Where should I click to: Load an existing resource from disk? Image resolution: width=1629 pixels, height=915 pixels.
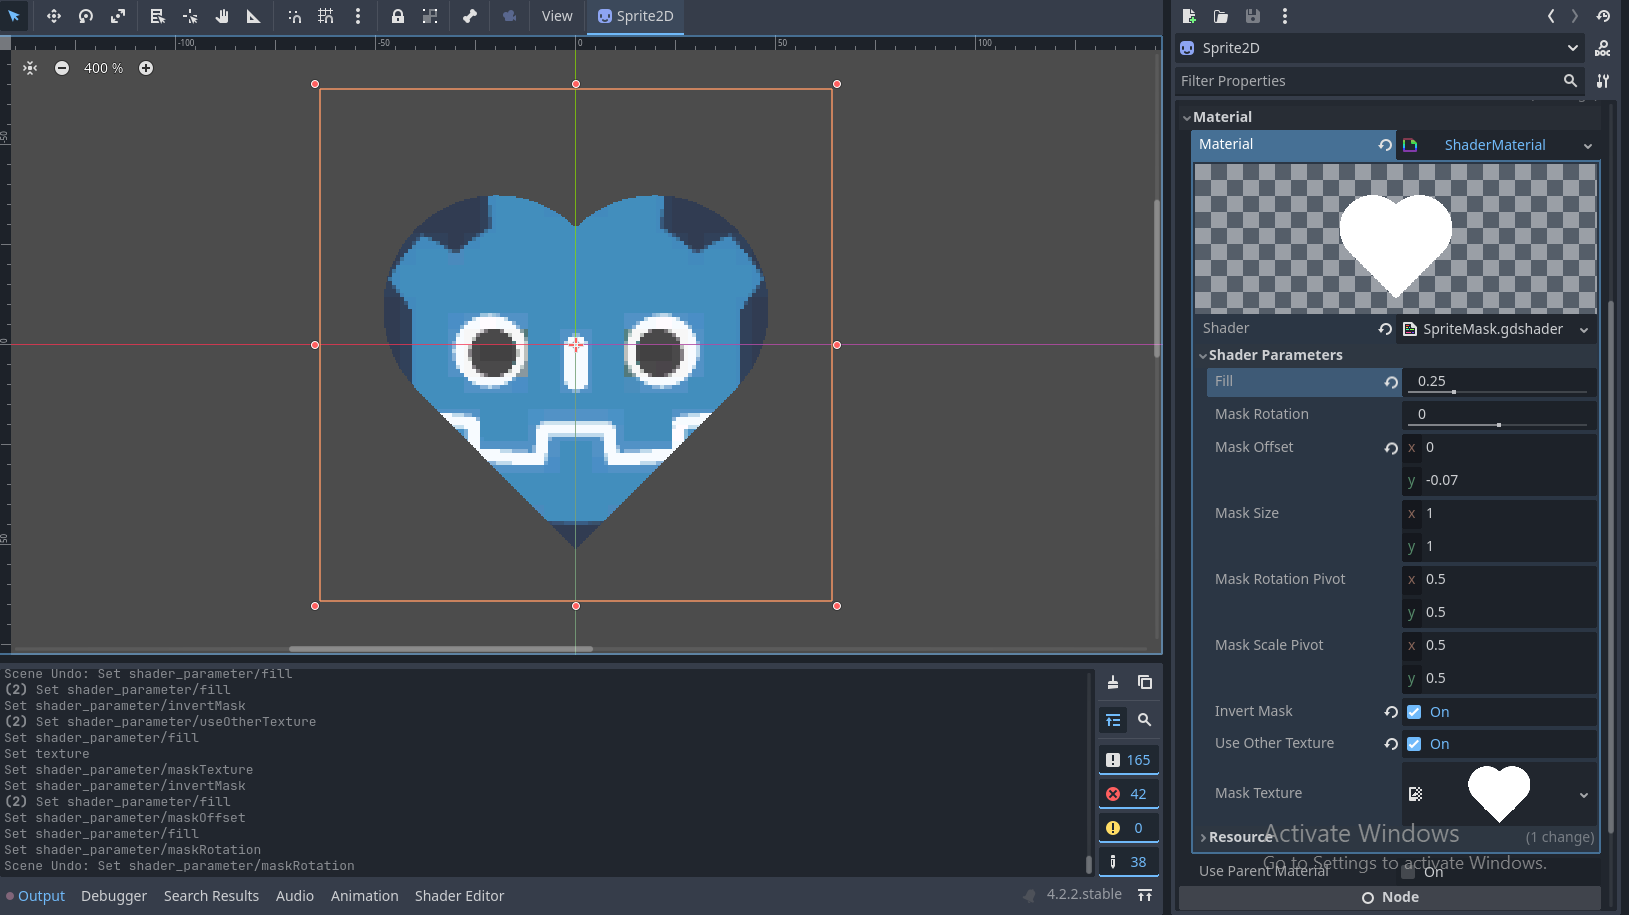tap(1221, 16)
